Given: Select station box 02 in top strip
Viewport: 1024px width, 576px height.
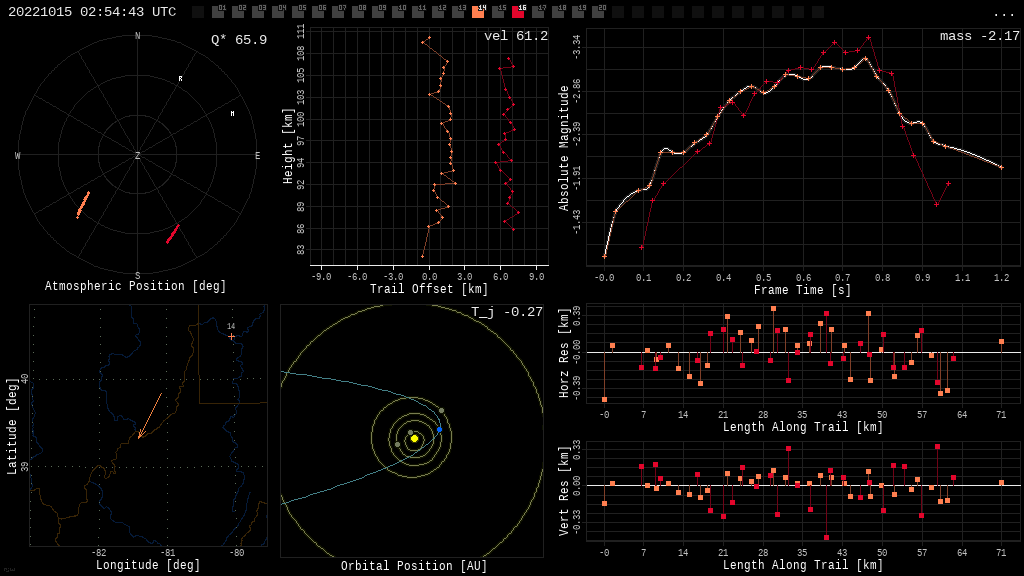Looking at the screenshot, I should [238, 12].
